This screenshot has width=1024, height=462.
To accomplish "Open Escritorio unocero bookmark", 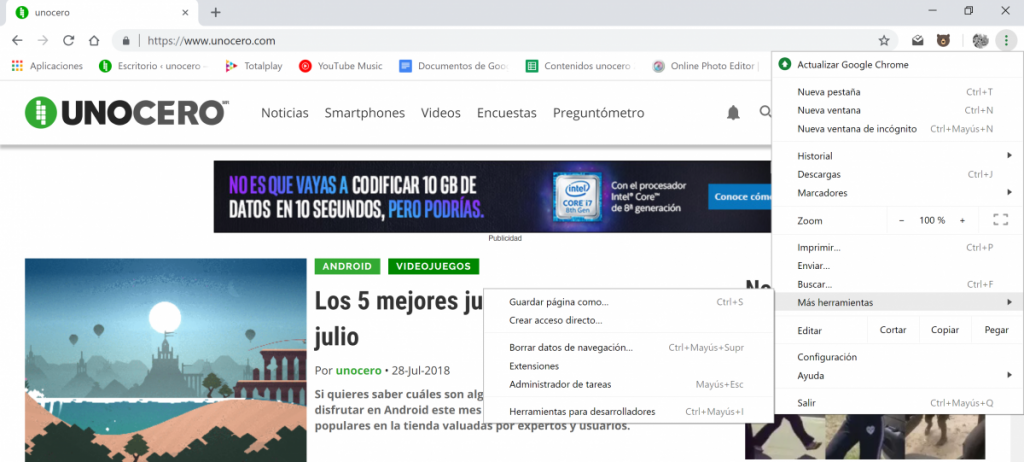I will [x=153, y=66].
